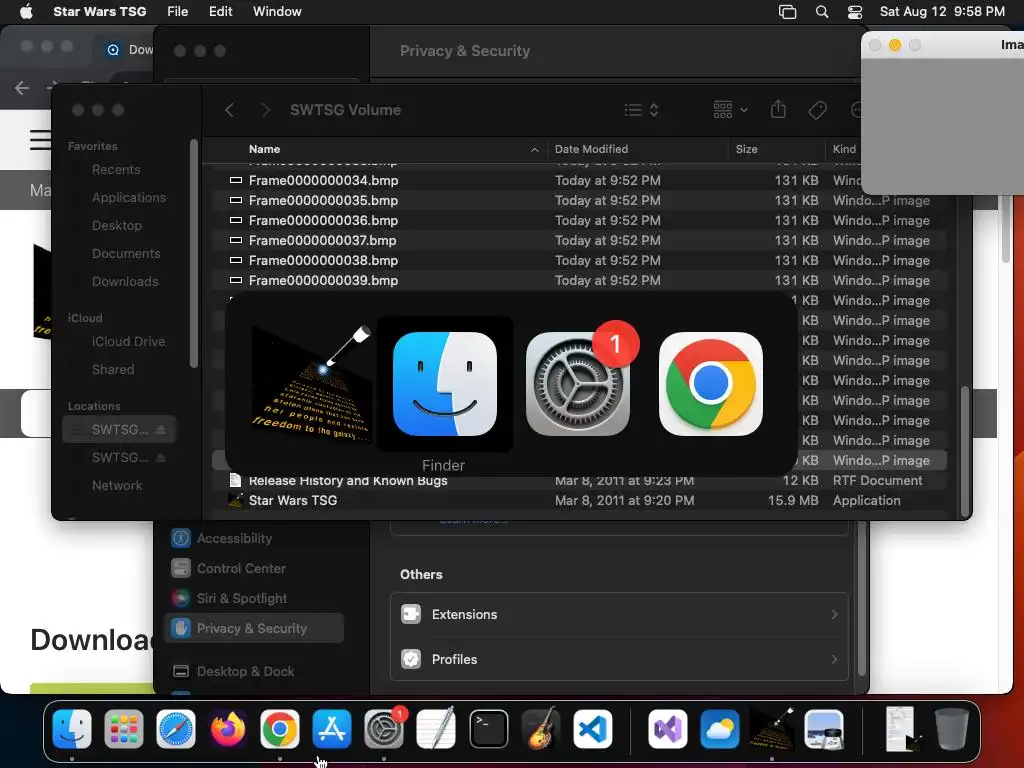Image resolution: width=1024 pixels, height=768 pixels.
Task: Open the Star Wars TSG app menu
Action: pos(99,12)
